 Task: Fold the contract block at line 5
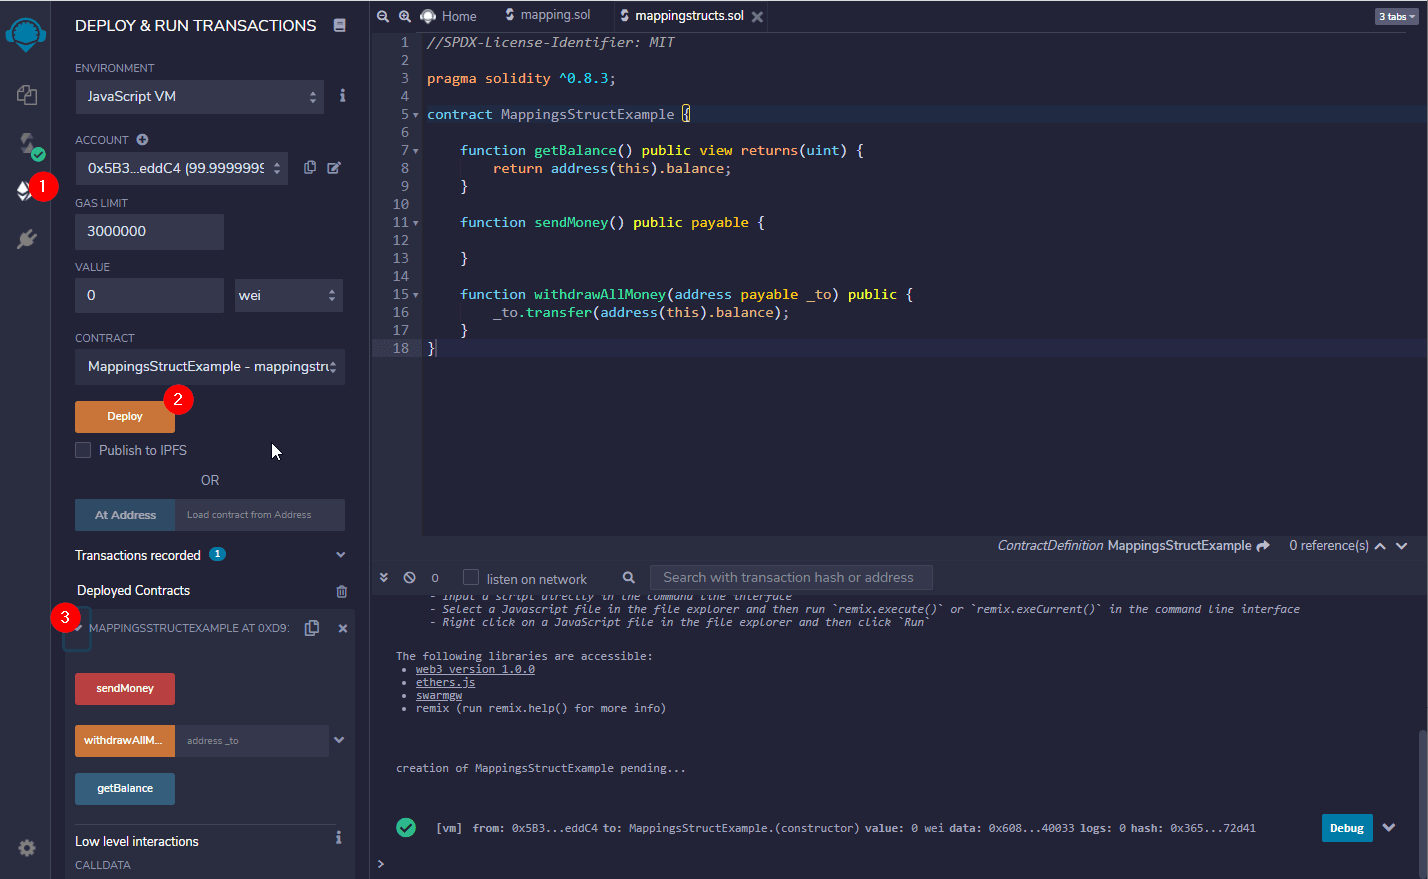pyautogui.click(x=416, y=115)
